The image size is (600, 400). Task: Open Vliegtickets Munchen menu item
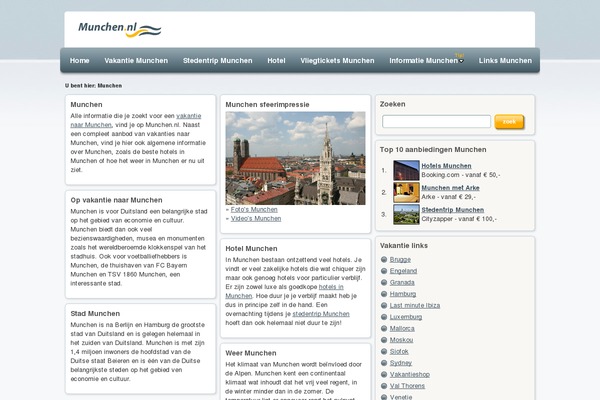(337, 60)
